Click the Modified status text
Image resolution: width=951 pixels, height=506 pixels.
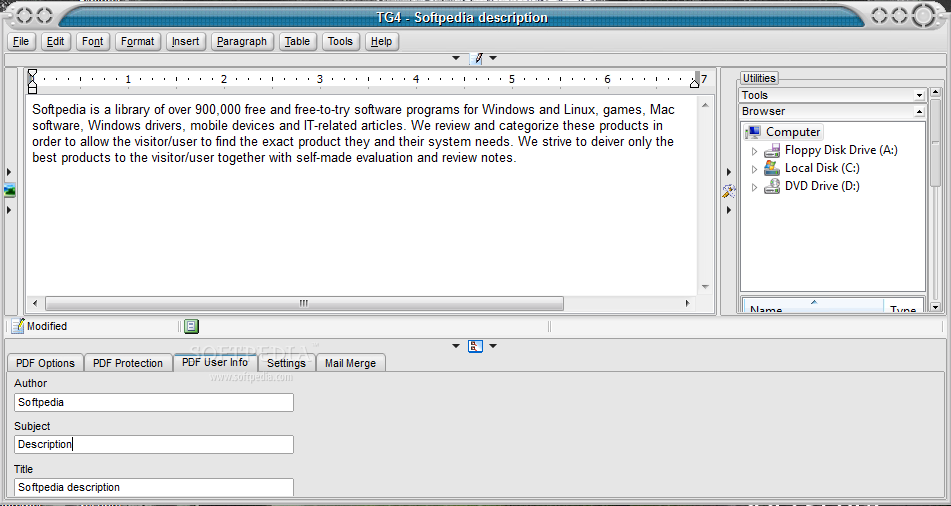[47, 326]
